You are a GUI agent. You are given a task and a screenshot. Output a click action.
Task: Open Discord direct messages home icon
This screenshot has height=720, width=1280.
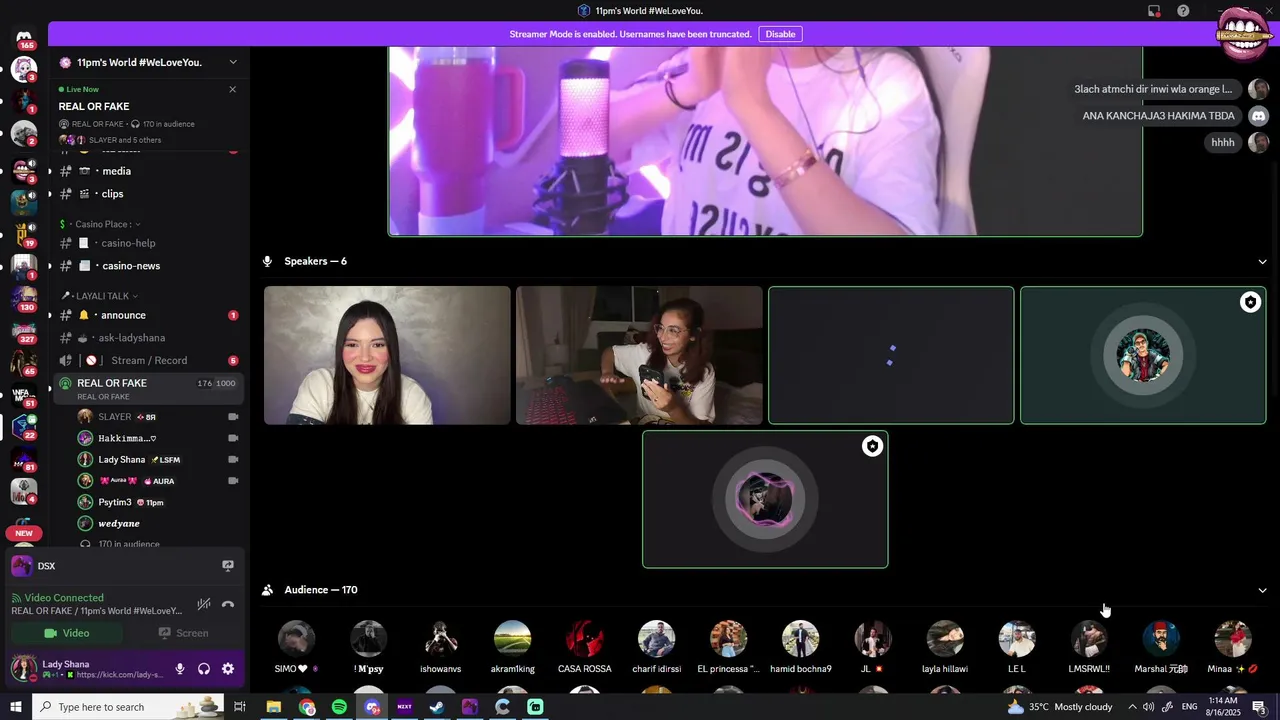(x=24, y=38)
